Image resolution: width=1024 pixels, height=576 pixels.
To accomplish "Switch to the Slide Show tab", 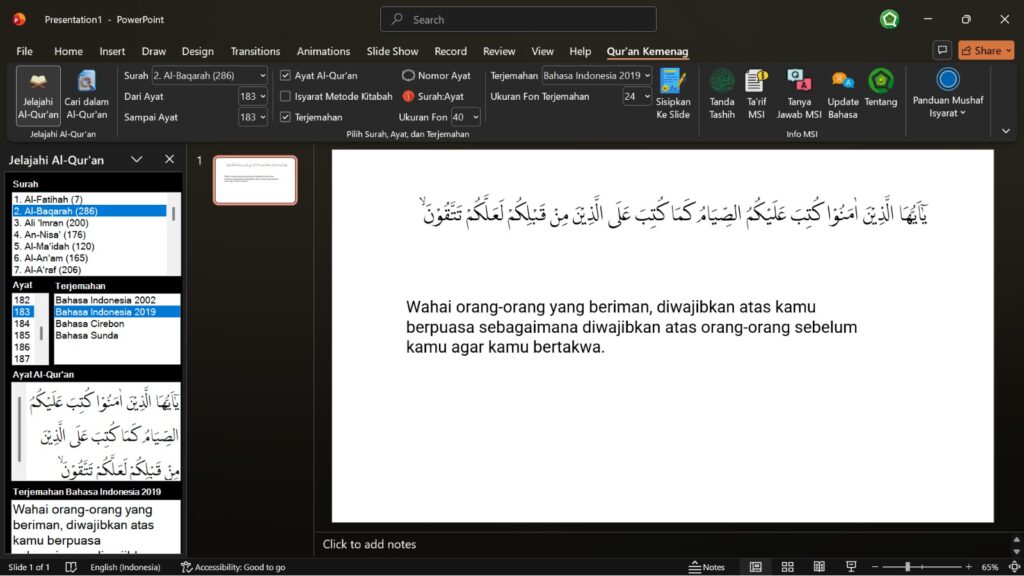I will (392, 51).
